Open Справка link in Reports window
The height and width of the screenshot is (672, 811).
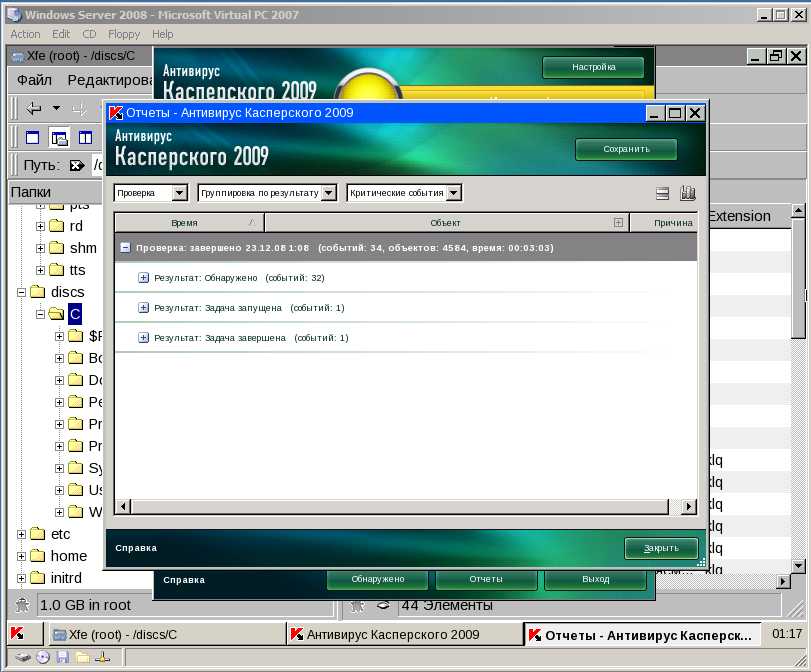[136, 548]
